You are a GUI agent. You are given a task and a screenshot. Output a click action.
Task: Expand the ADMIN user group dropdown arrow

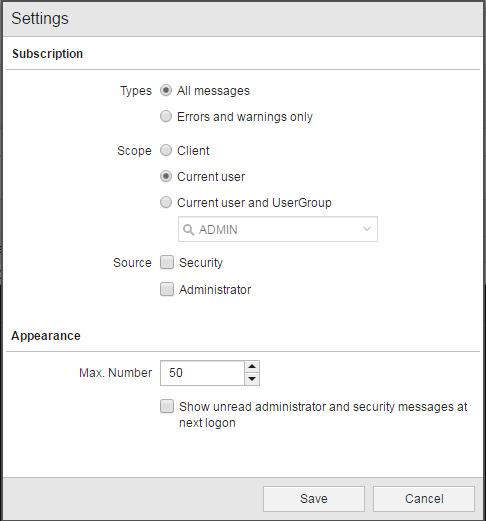367,229
